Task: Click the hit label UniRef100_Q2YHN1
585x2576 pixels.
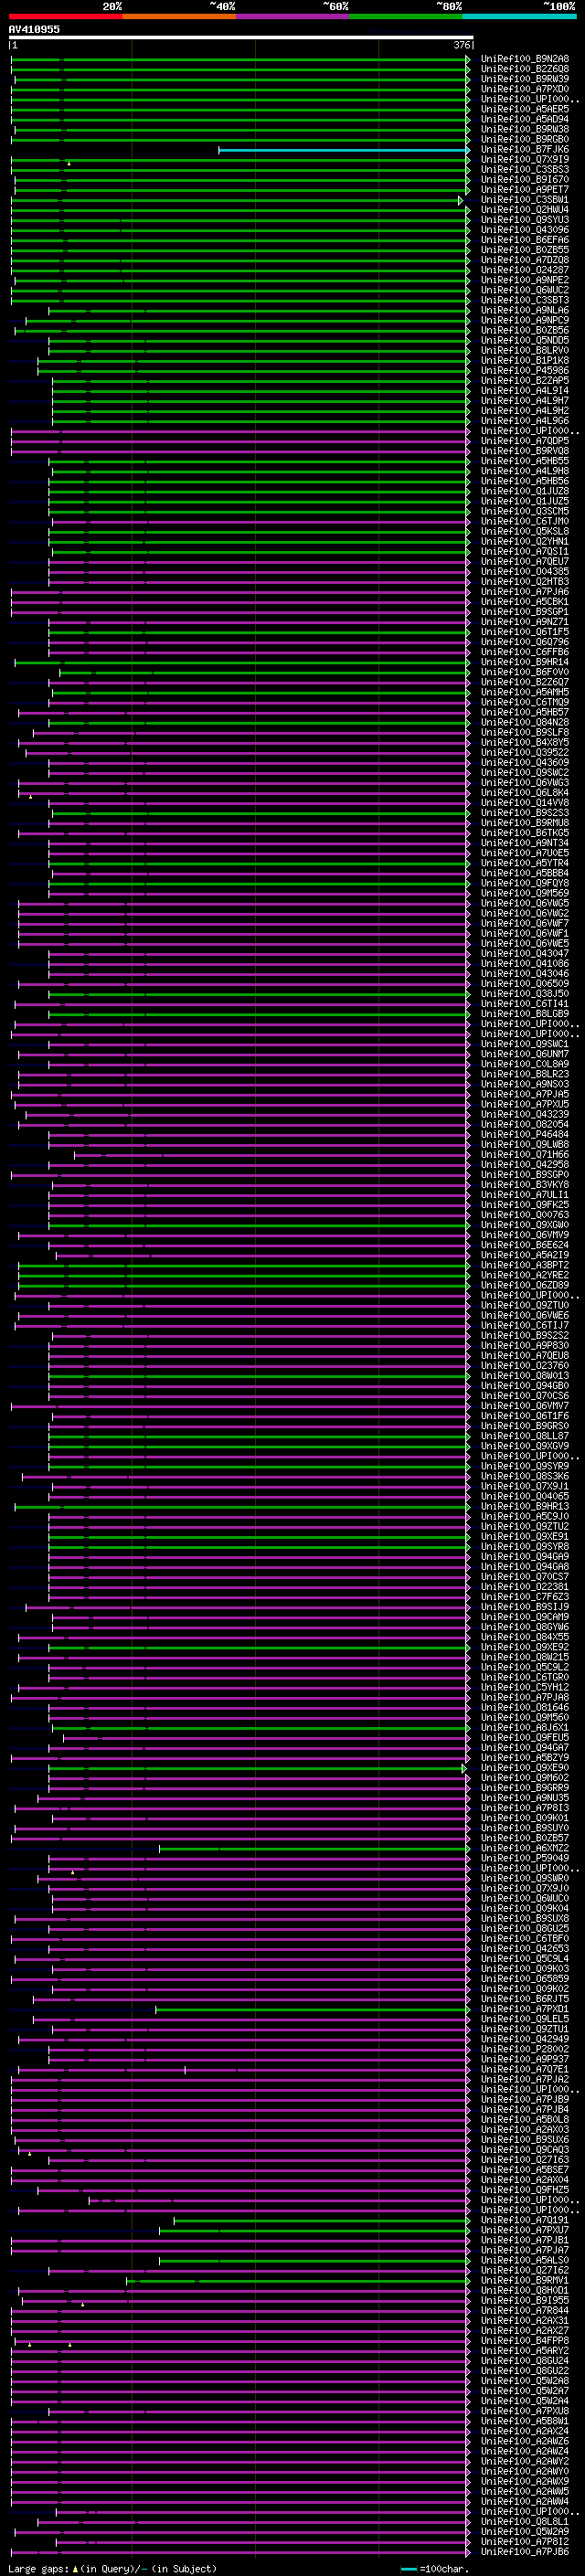Action: (x=525, y=541)
